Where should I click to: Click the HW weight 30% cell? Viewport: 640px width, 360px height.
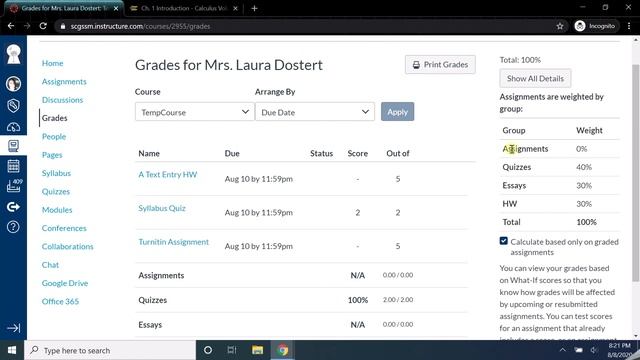pyautogui.click(x=584, y=204)
